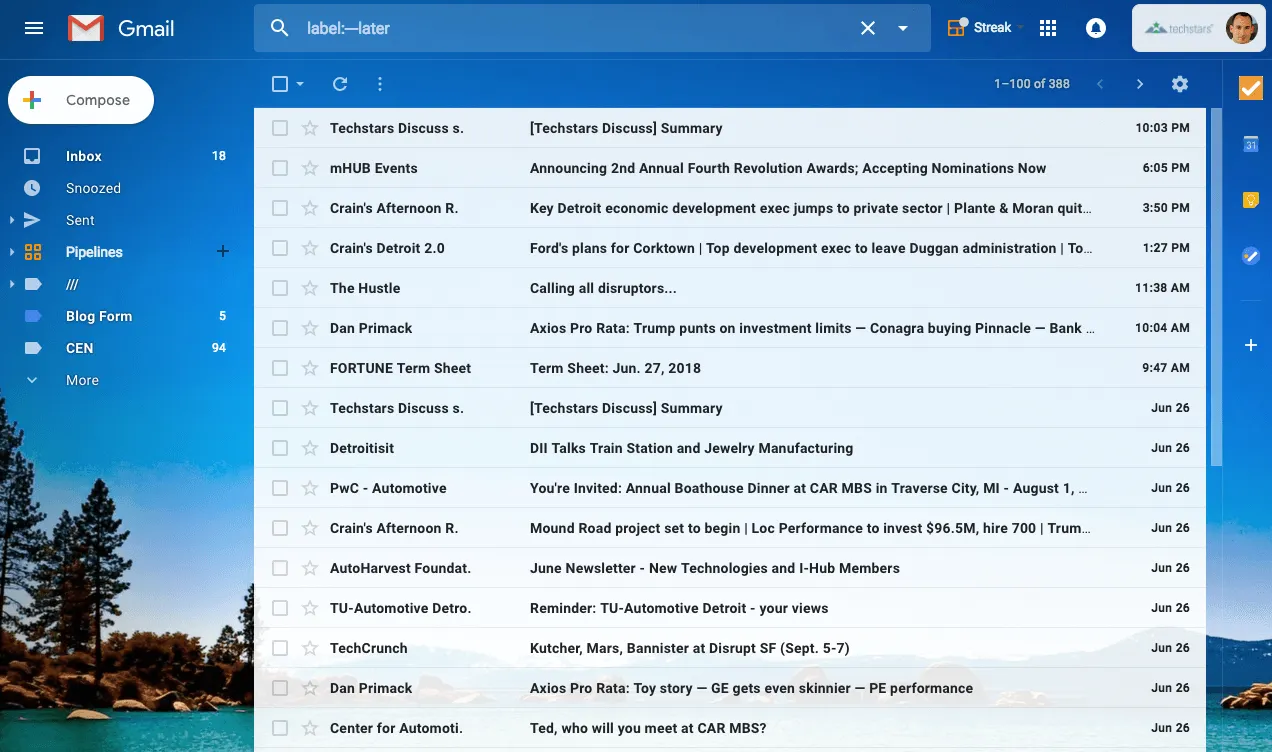The width and height of the screenshot is (1272, 752).
Task: Click the clear search X button
Action: [867, 28]
